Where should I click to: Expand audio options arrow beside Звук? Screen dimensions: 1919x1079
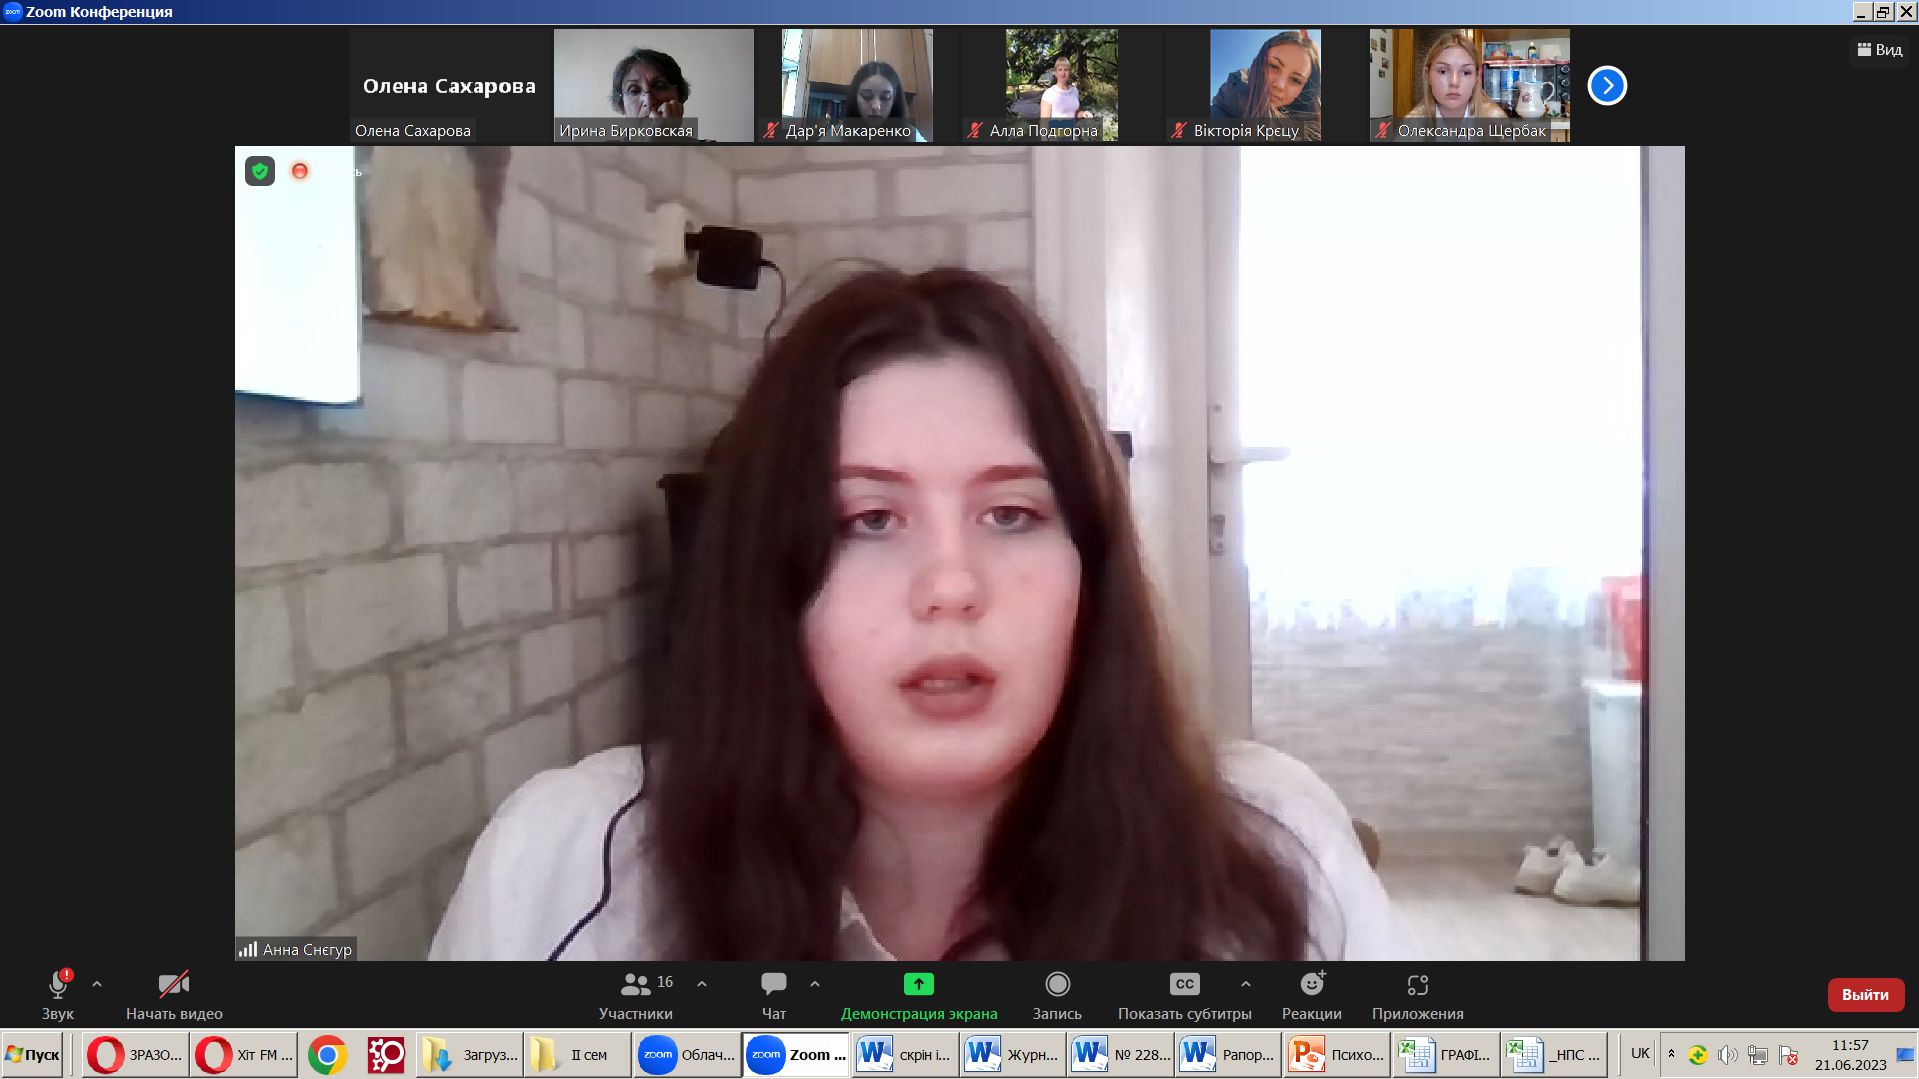(97, 984)
